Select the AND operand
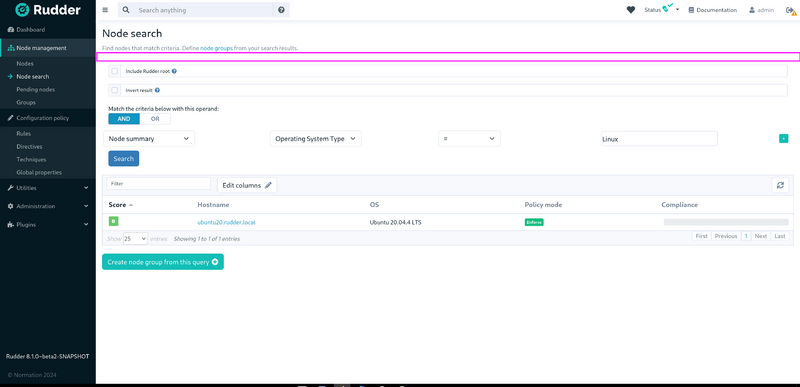 click(124, 119)
